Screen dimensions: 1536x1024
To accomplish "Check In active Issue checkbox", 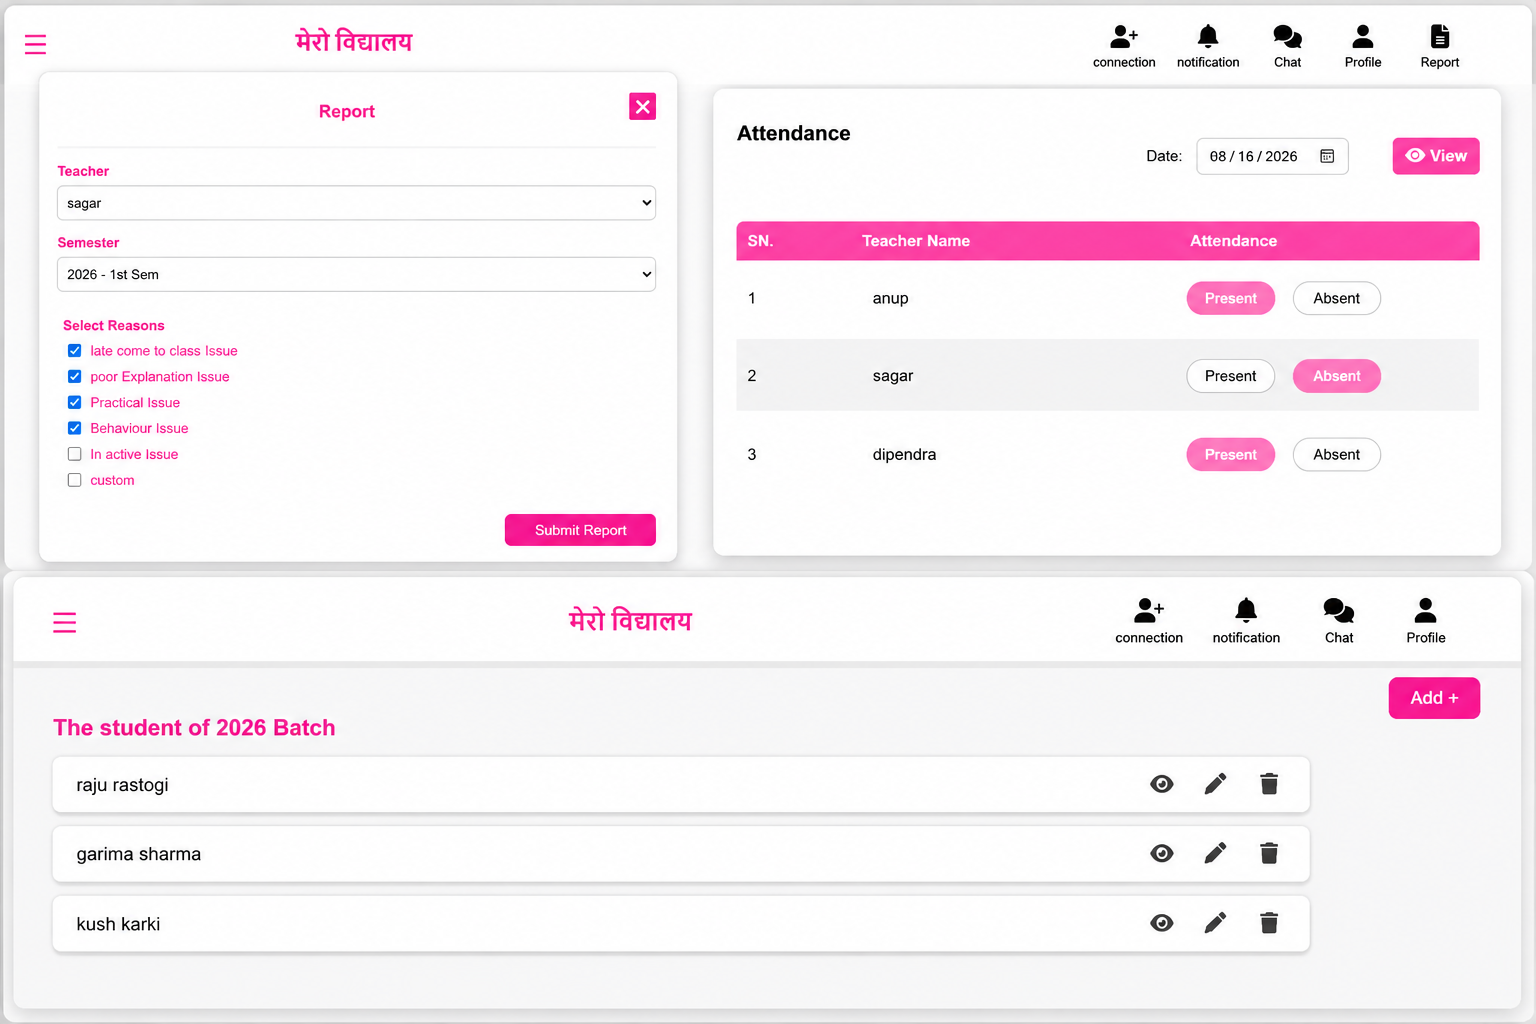I will tap(74, 454).
